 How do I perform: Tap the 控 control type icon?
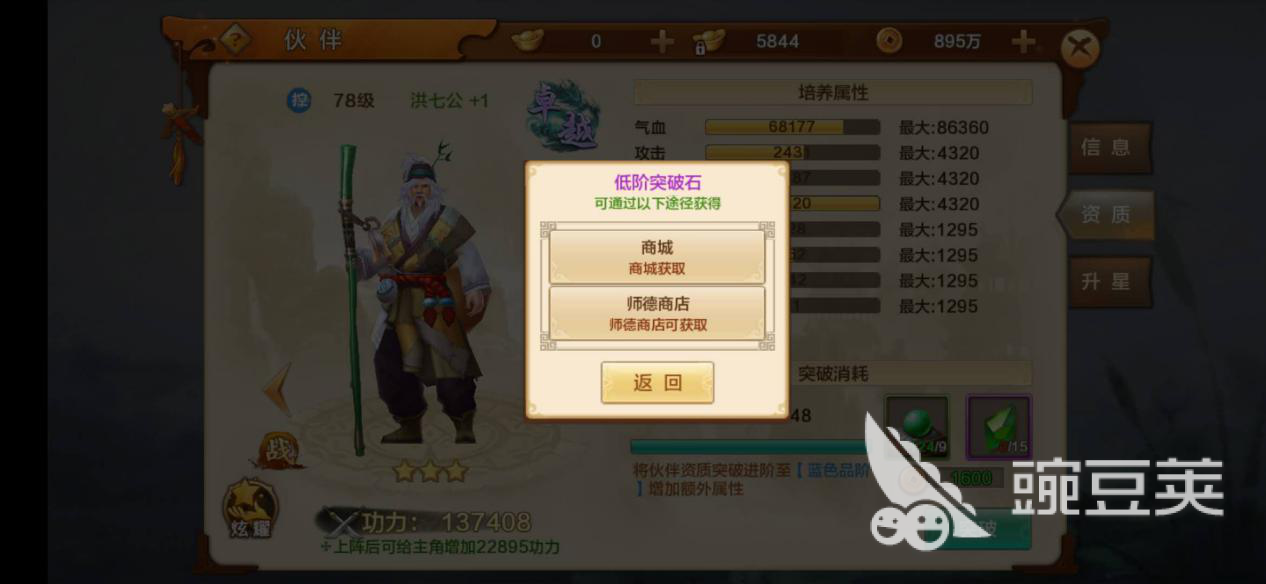(x=299, y=100)
